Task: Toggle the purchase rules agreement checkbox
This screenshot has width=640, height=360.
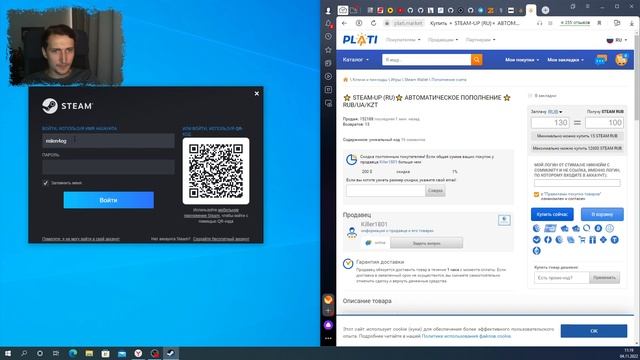Action: [x=536, y=195]
